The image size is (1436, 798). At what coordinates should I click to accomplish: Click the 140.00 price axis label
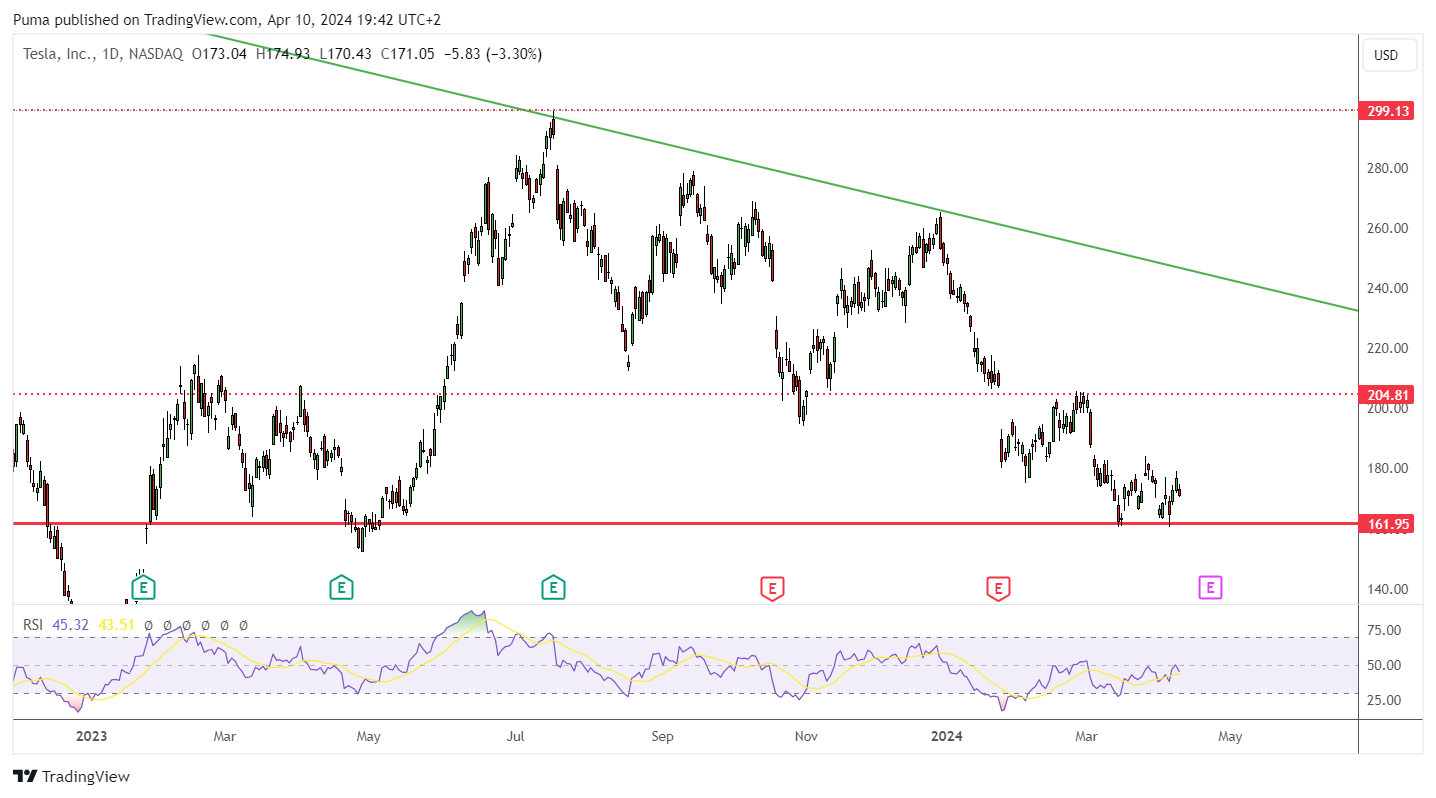[x=1388, y=589]
